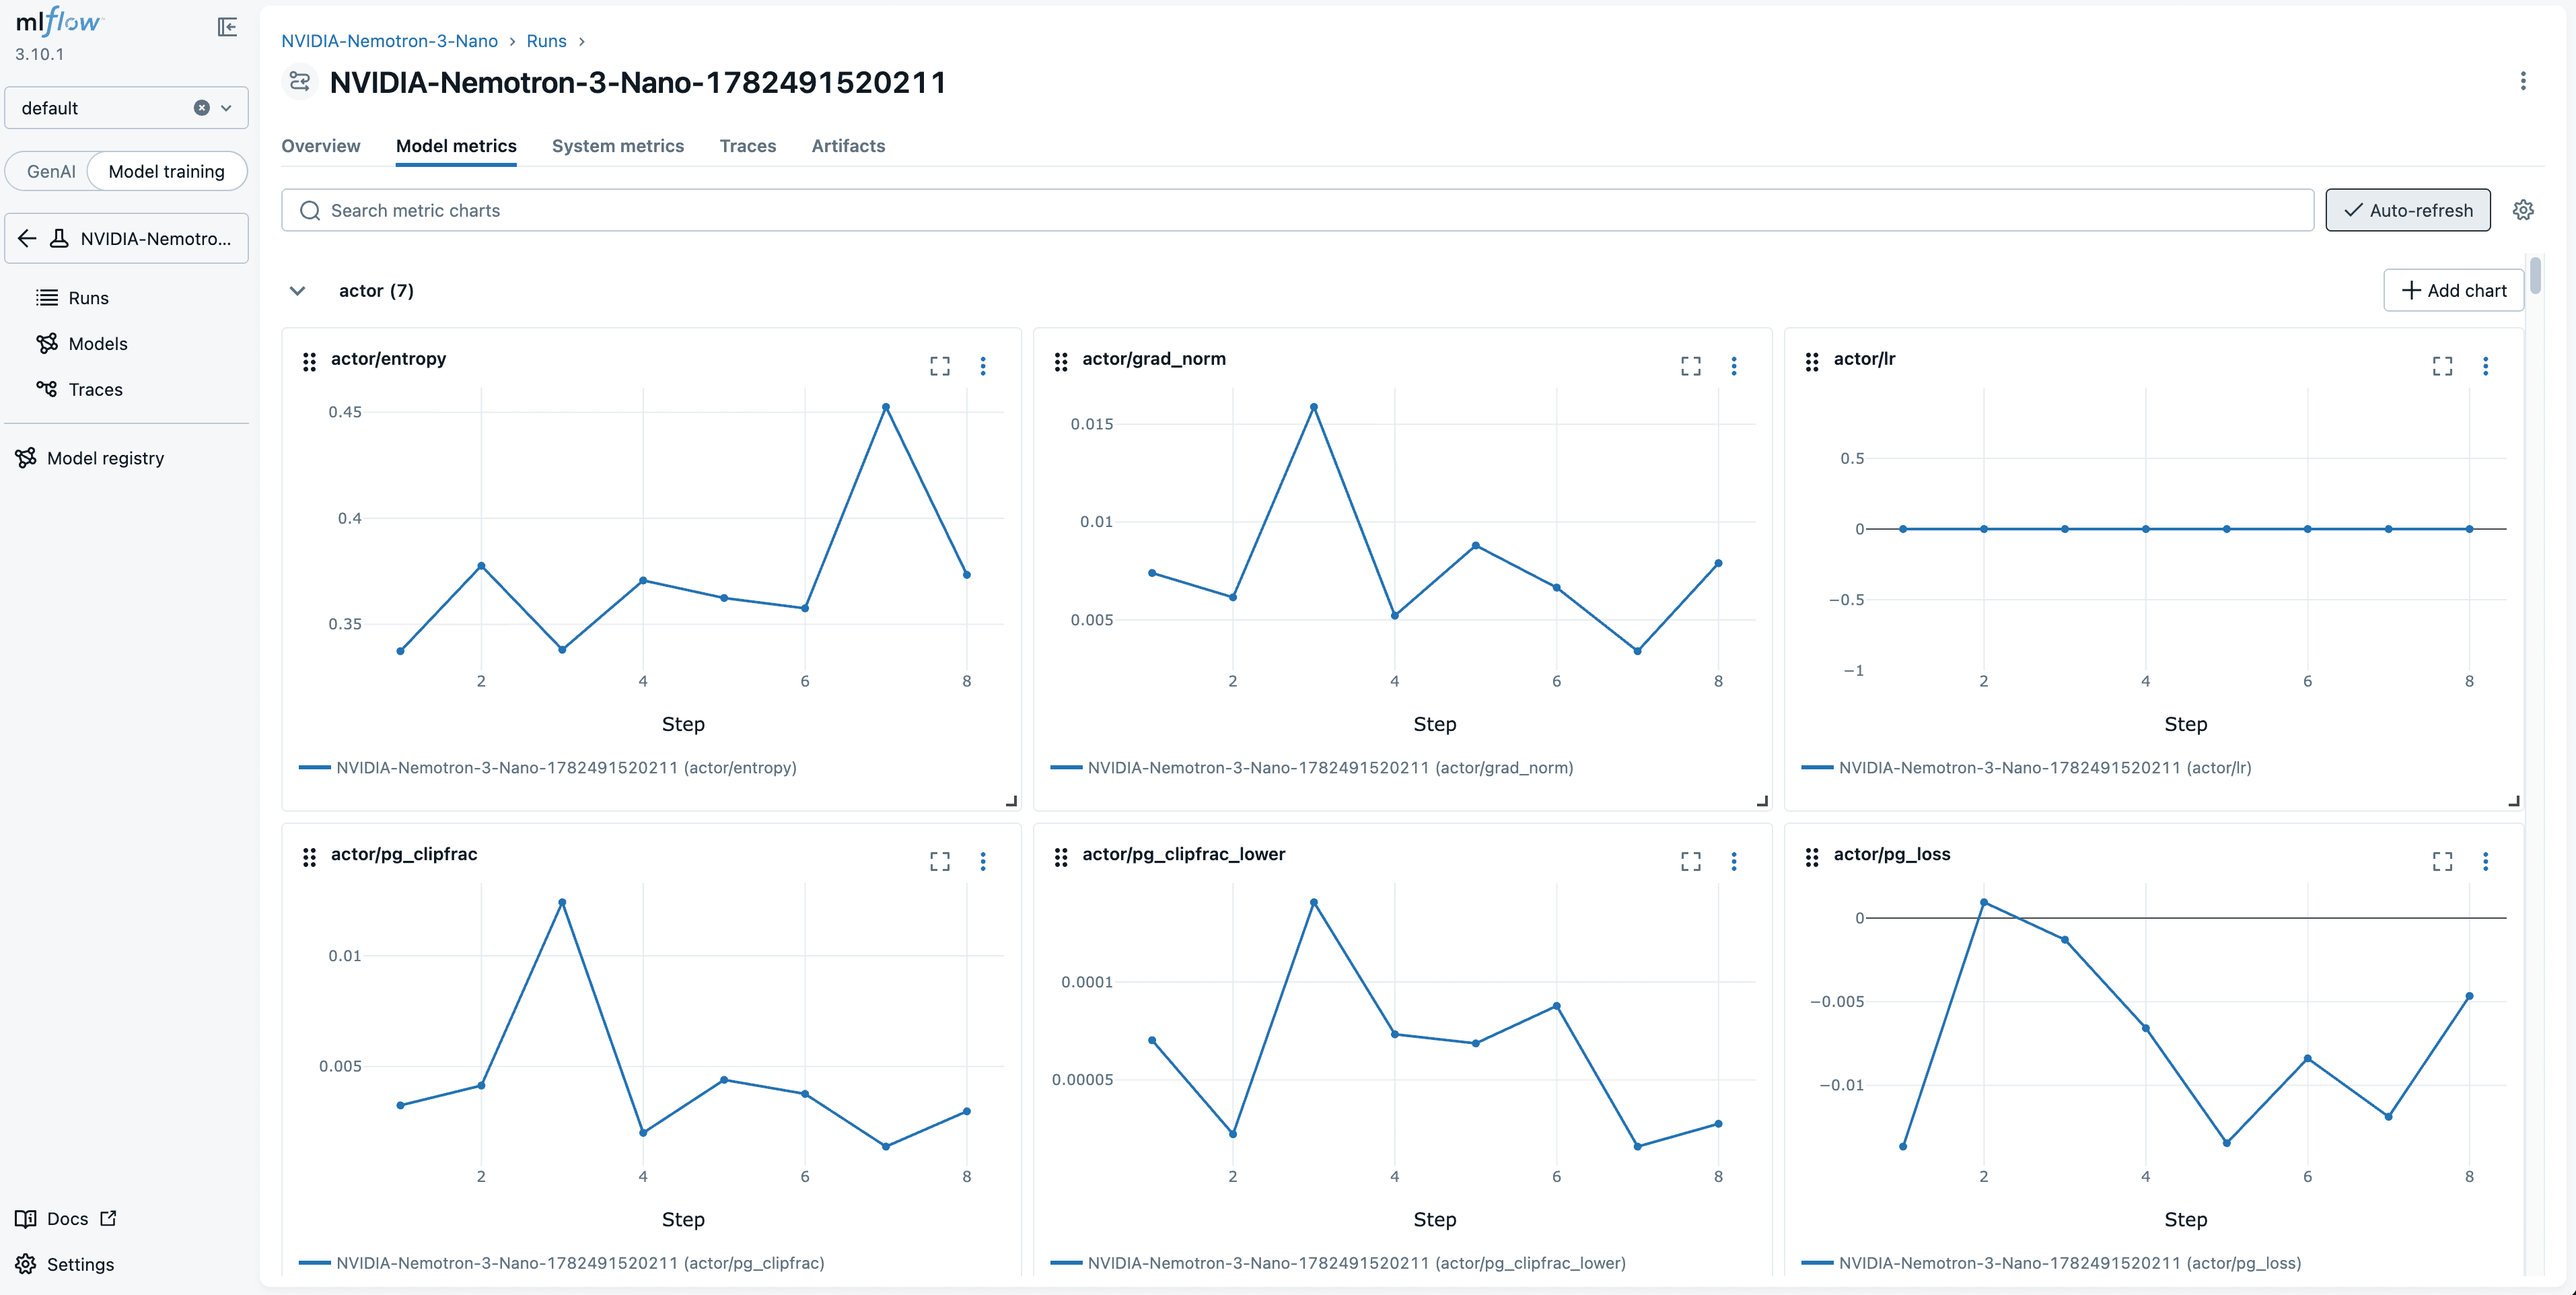
Task: Focus the Search metric charts field
Action: (x=1297, y=210)
